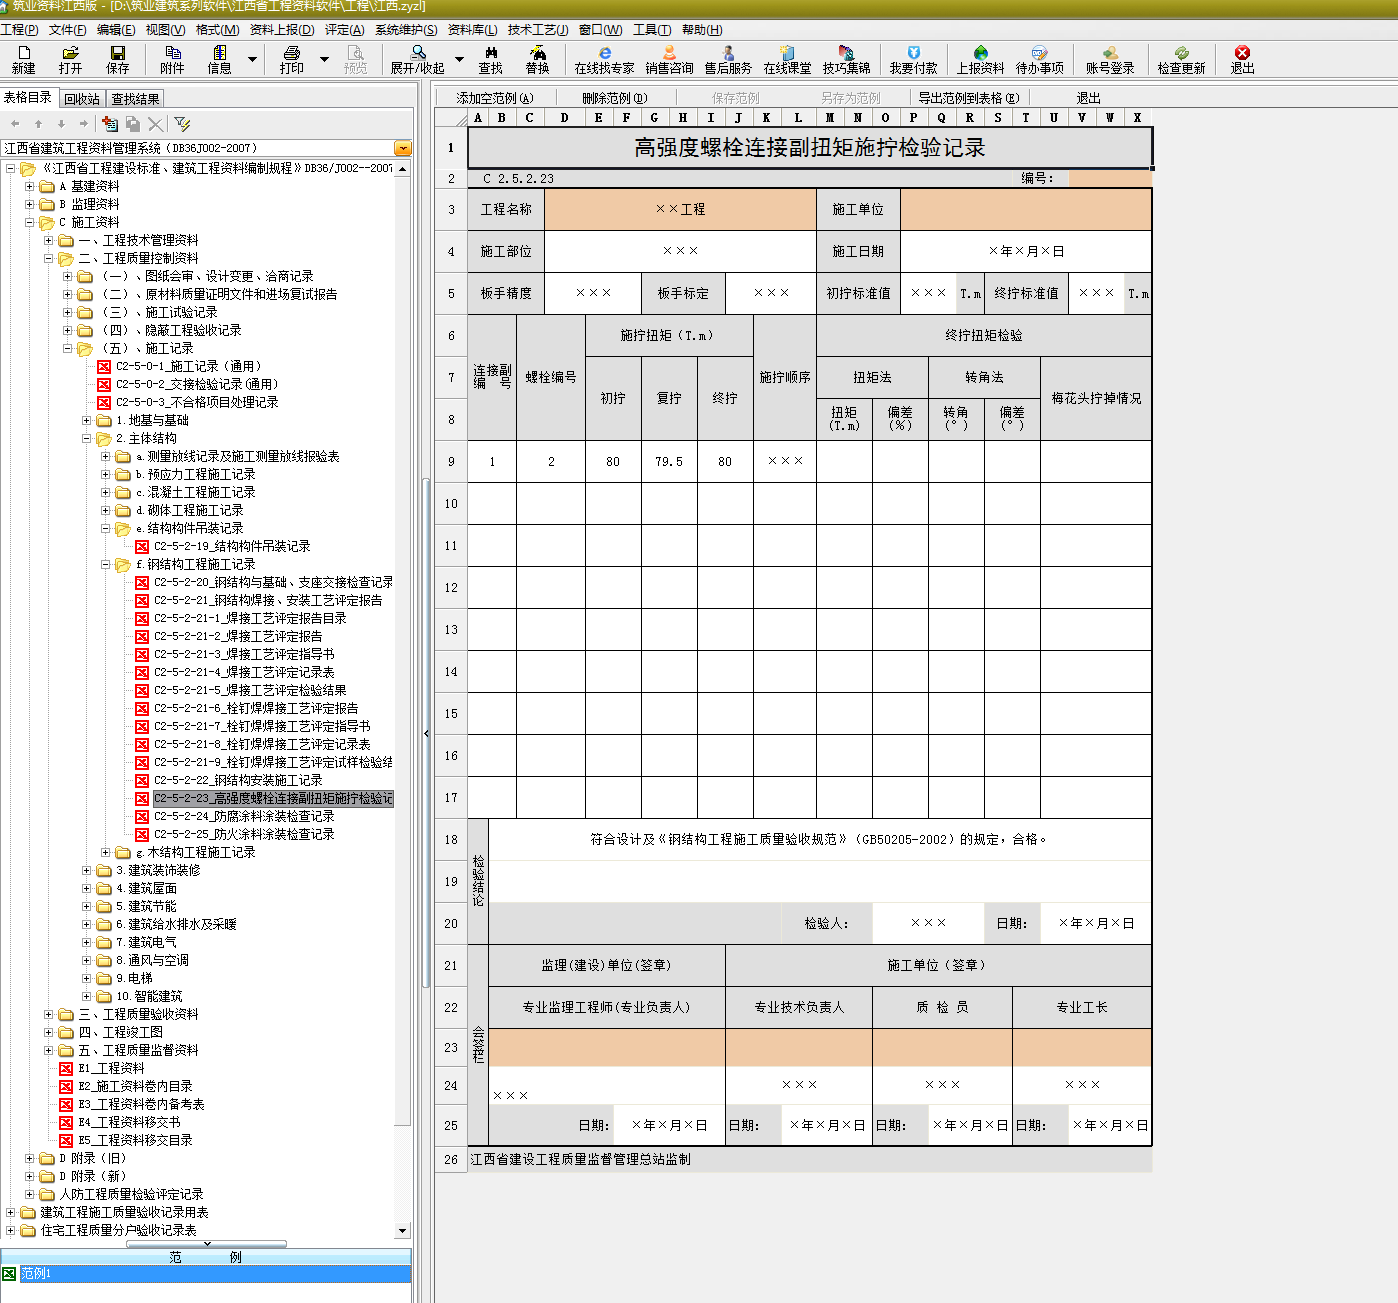
Task: Select C2-5-2-24_防腐涂料涂装检查记录 item
Action: [x=244, y=816]
